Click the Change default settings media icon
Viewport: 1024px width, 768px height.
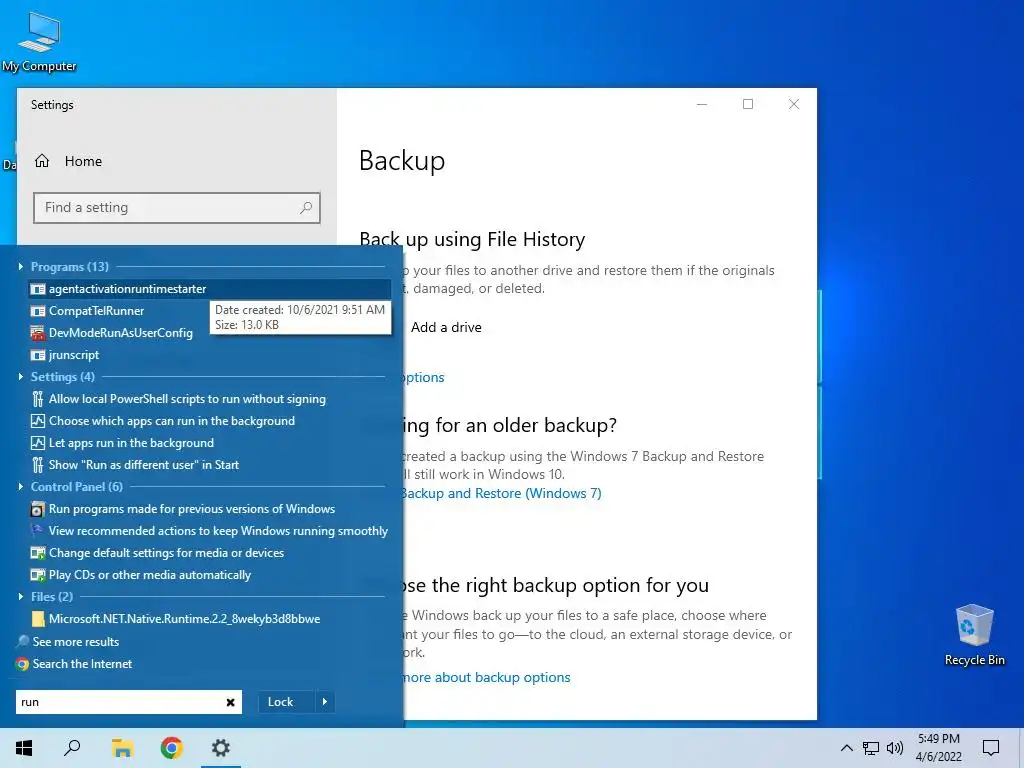38,553
